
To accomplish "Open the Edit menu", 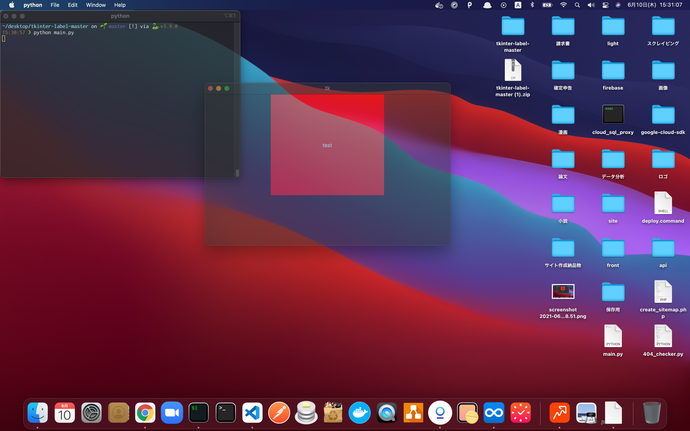I will (73, 5).
